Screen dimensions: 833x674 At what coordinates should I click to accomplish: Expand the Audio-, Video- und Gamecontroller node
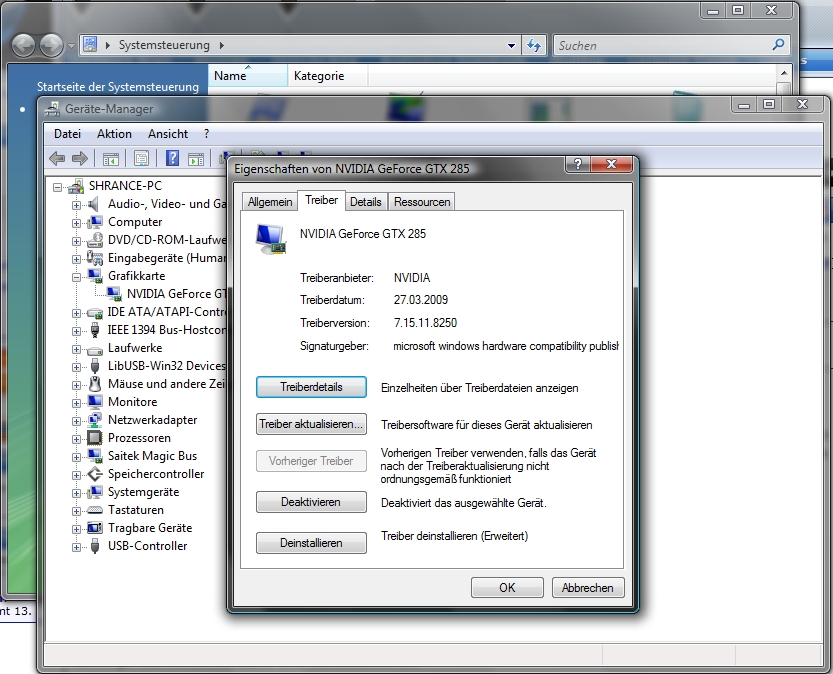pos(76,205)
